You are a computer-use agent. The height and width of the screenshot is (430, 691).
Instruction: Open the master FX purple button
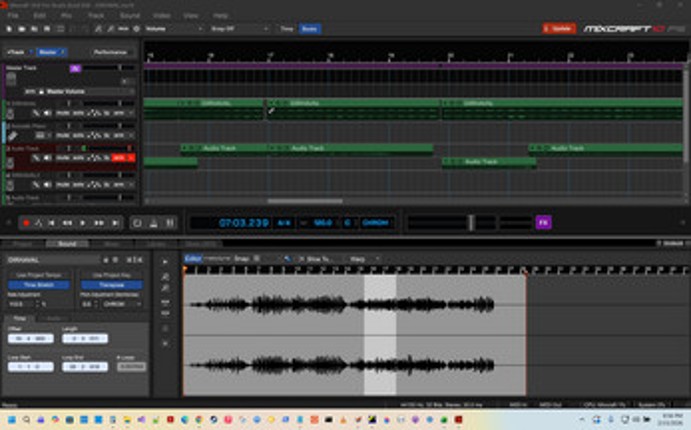pos(543,222)
